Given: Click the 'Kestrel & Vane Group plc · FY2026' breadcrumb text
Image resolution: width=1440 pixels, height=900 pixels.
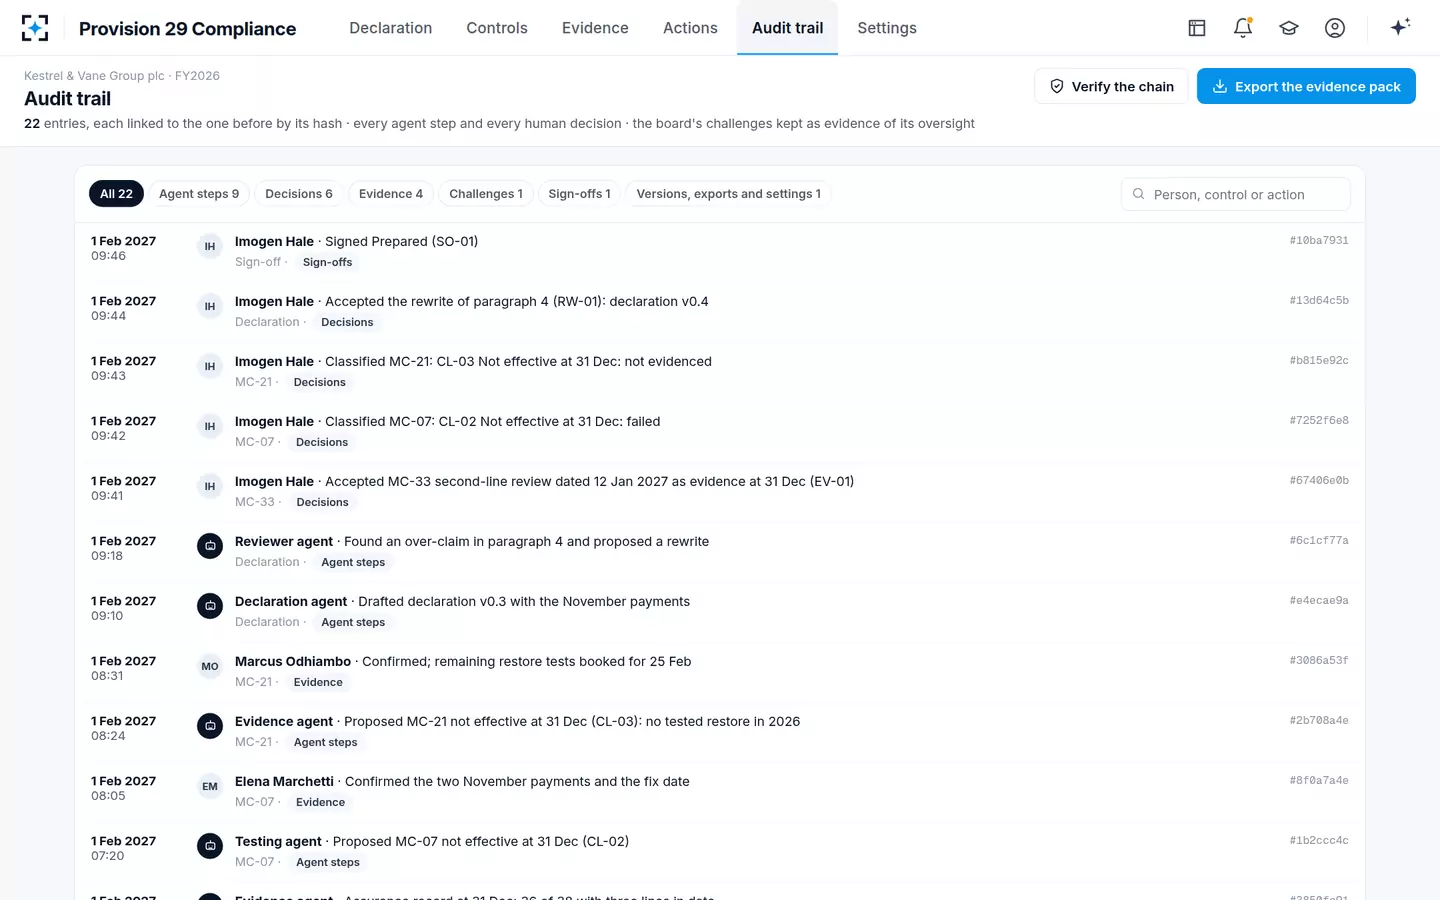Looking at the screenshot, I should pos(122,76).
